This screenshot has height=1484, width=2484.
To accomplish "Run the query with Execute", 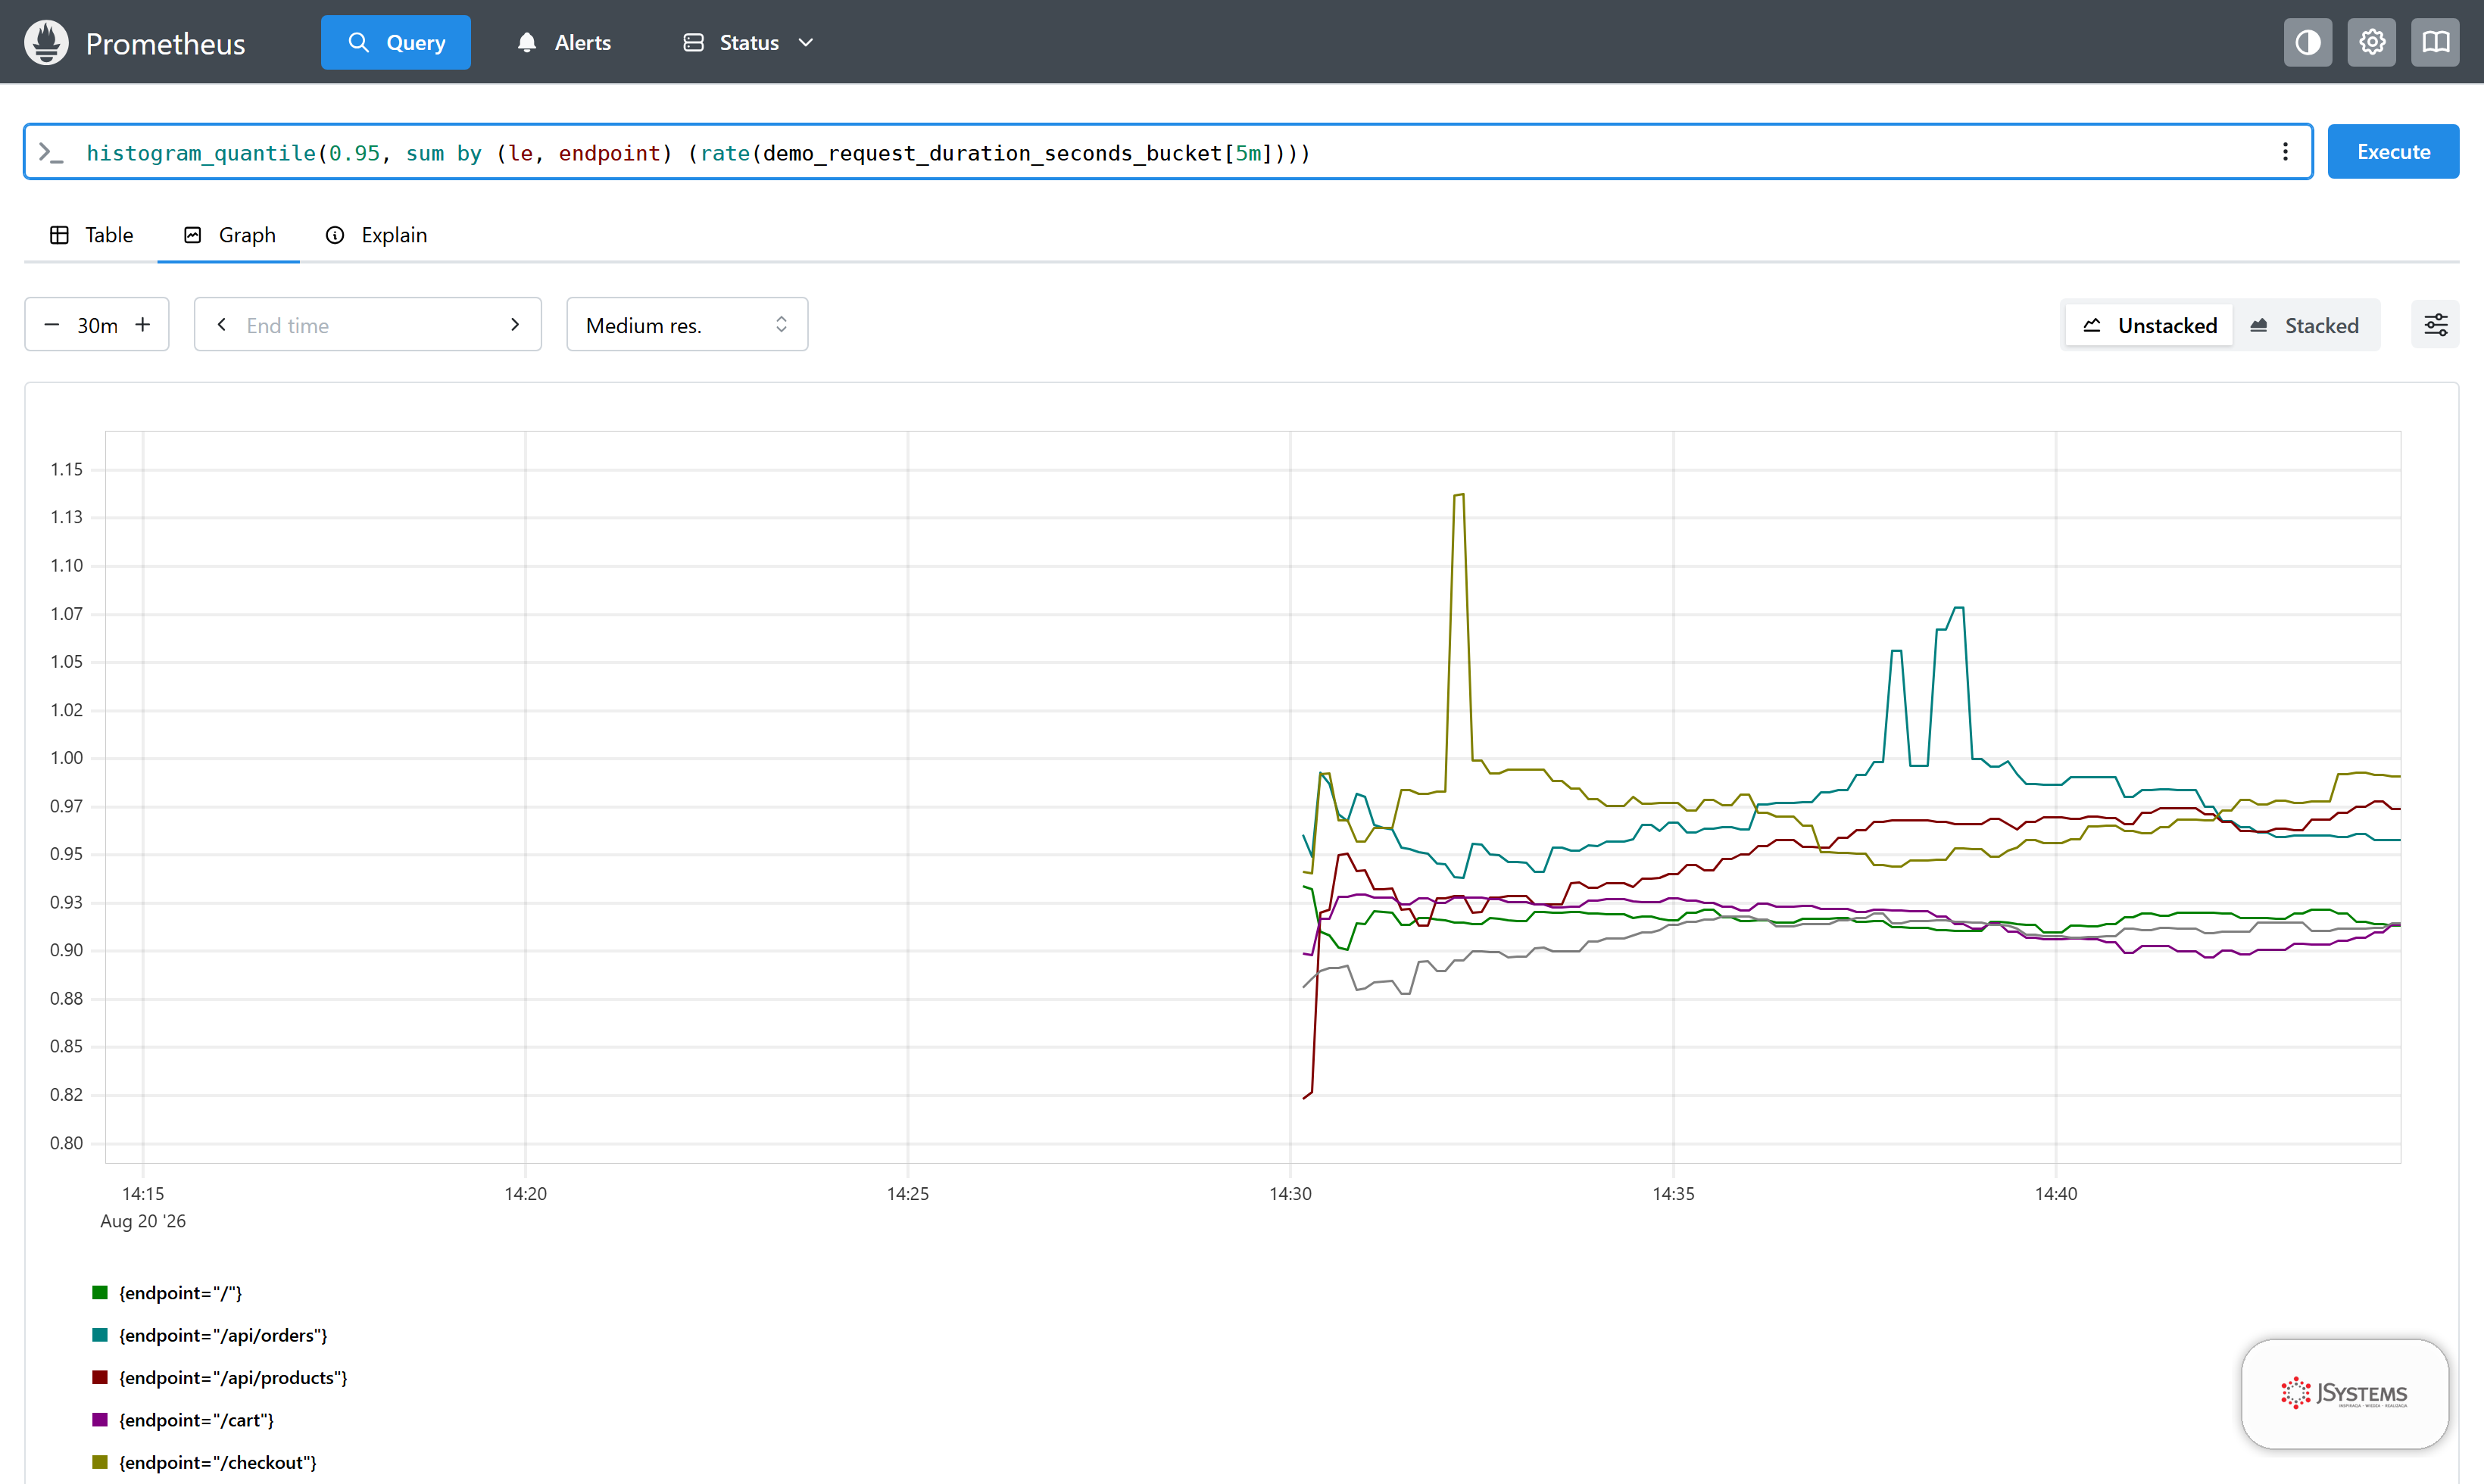I will [2393, 152].
